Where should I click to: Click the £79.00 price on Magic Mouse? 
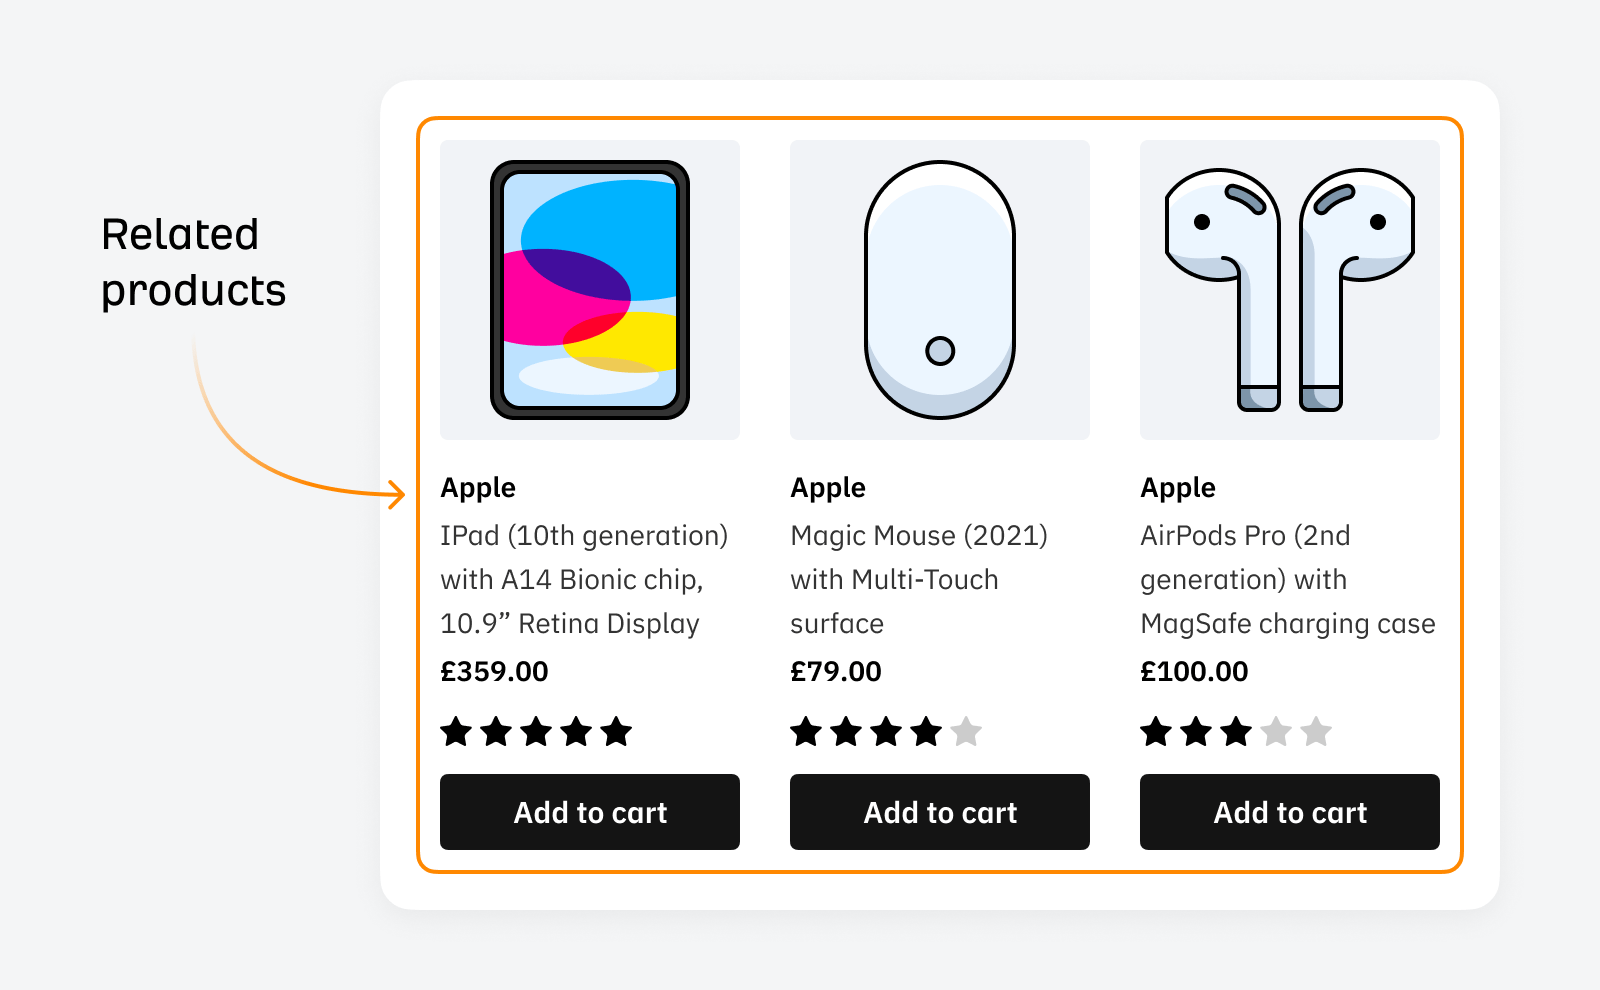(836, 671)
